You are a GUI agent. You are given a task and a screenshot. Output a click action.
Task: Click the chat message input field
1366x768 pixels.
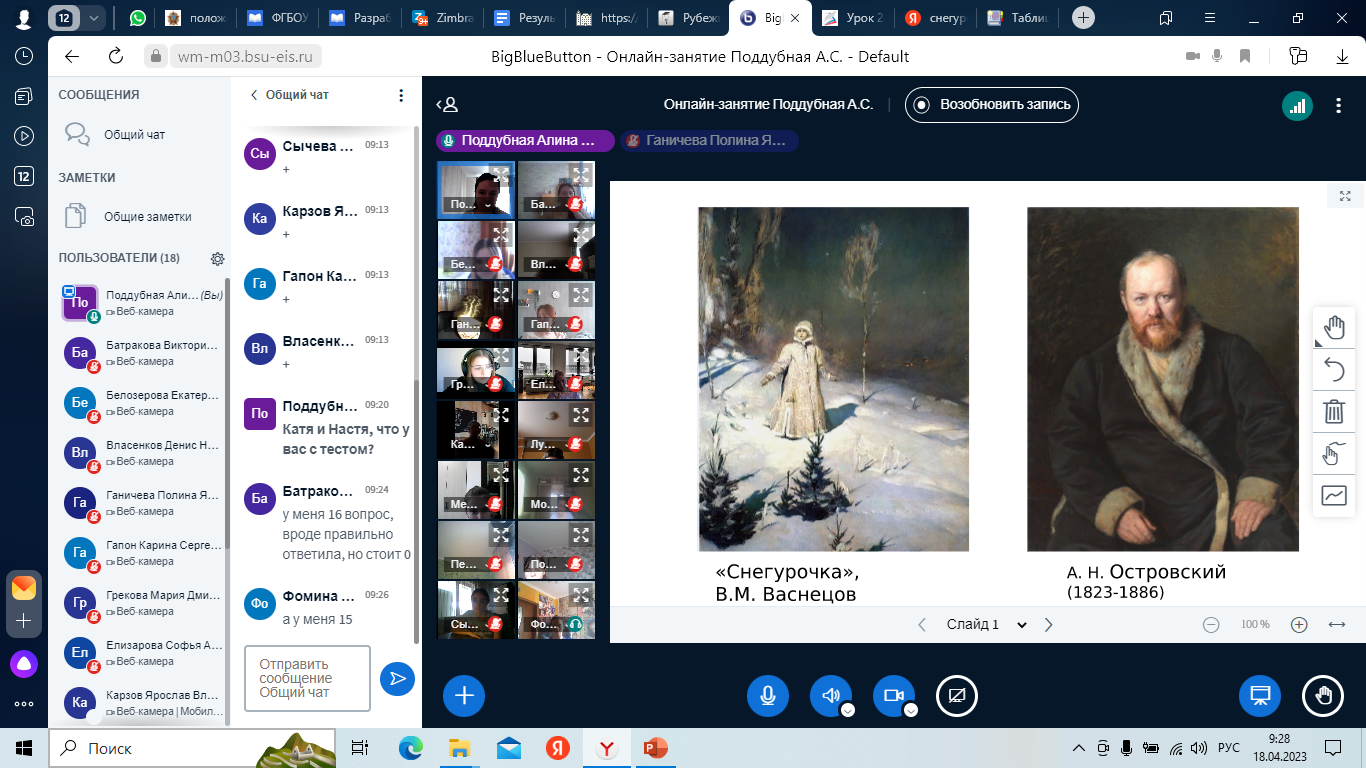[x=307, y=678]
